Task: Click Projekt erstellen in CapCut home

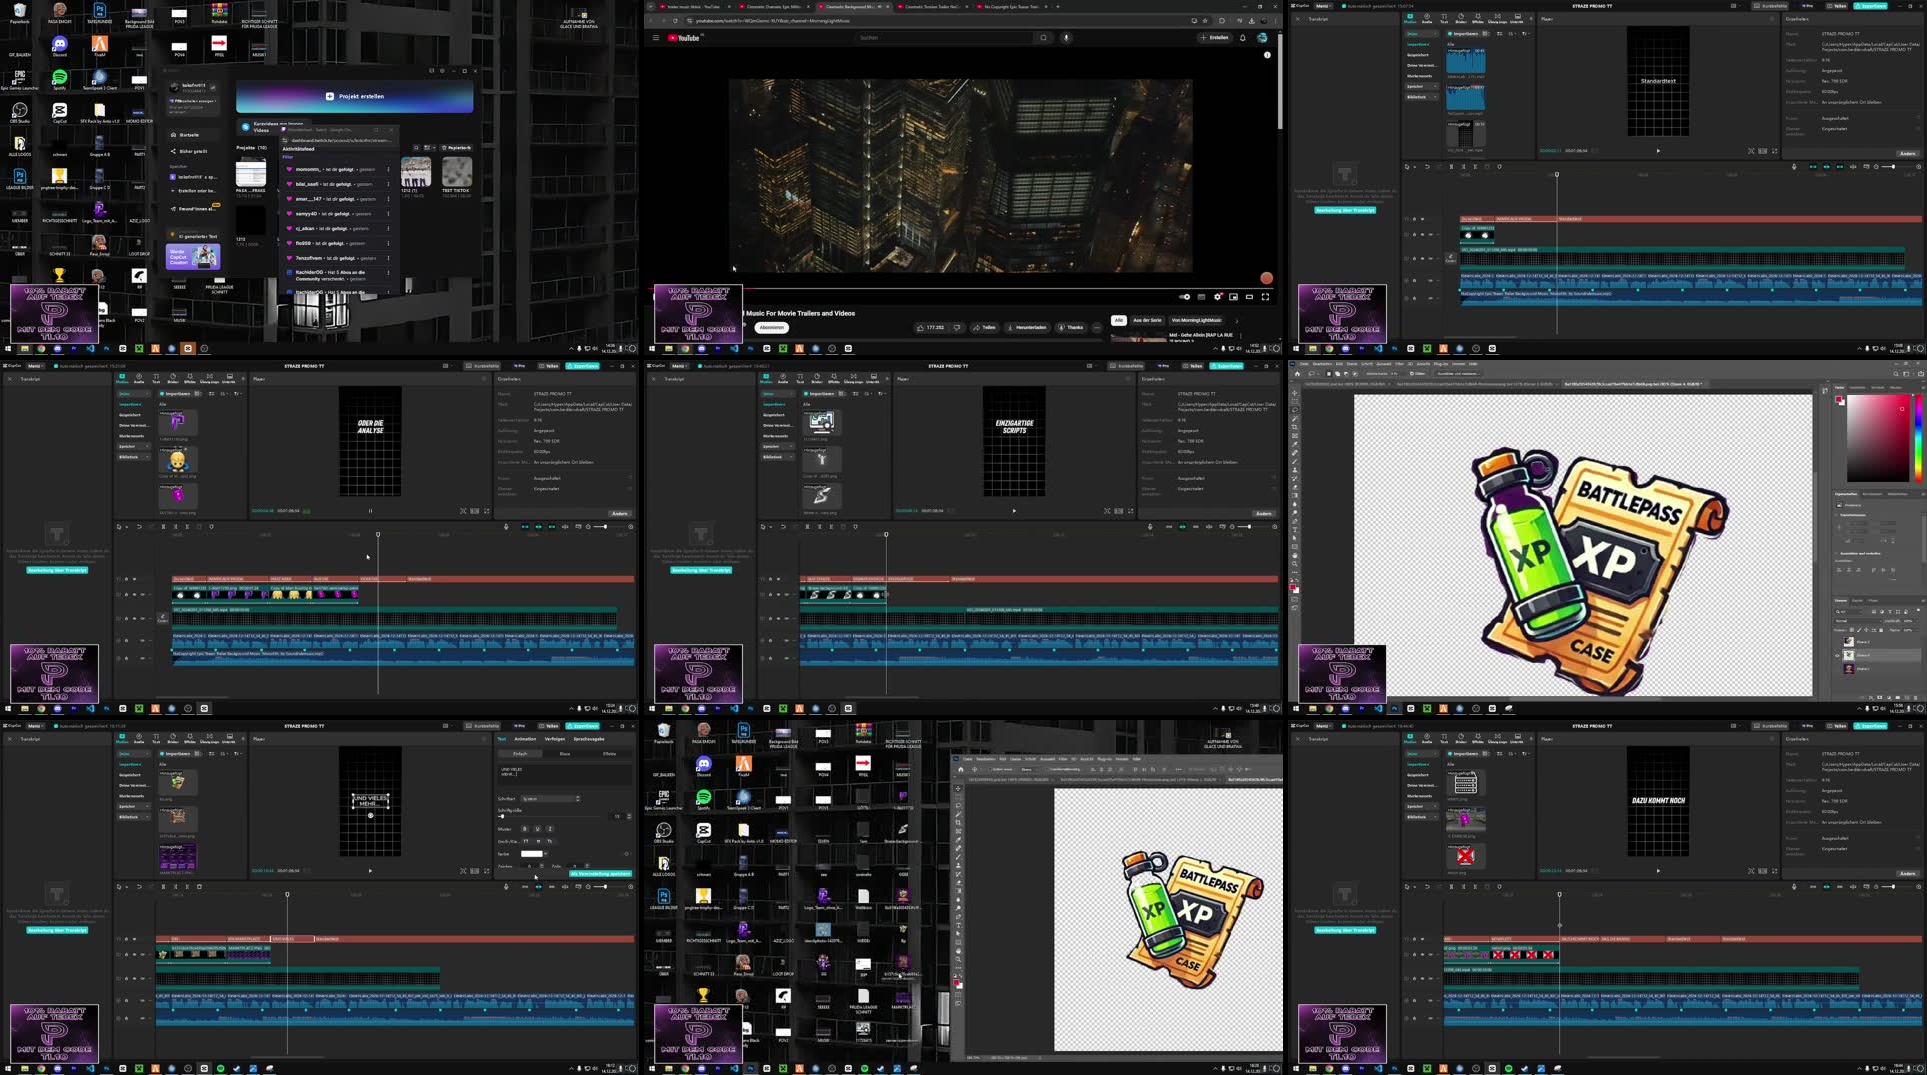Action: [355, 97]
